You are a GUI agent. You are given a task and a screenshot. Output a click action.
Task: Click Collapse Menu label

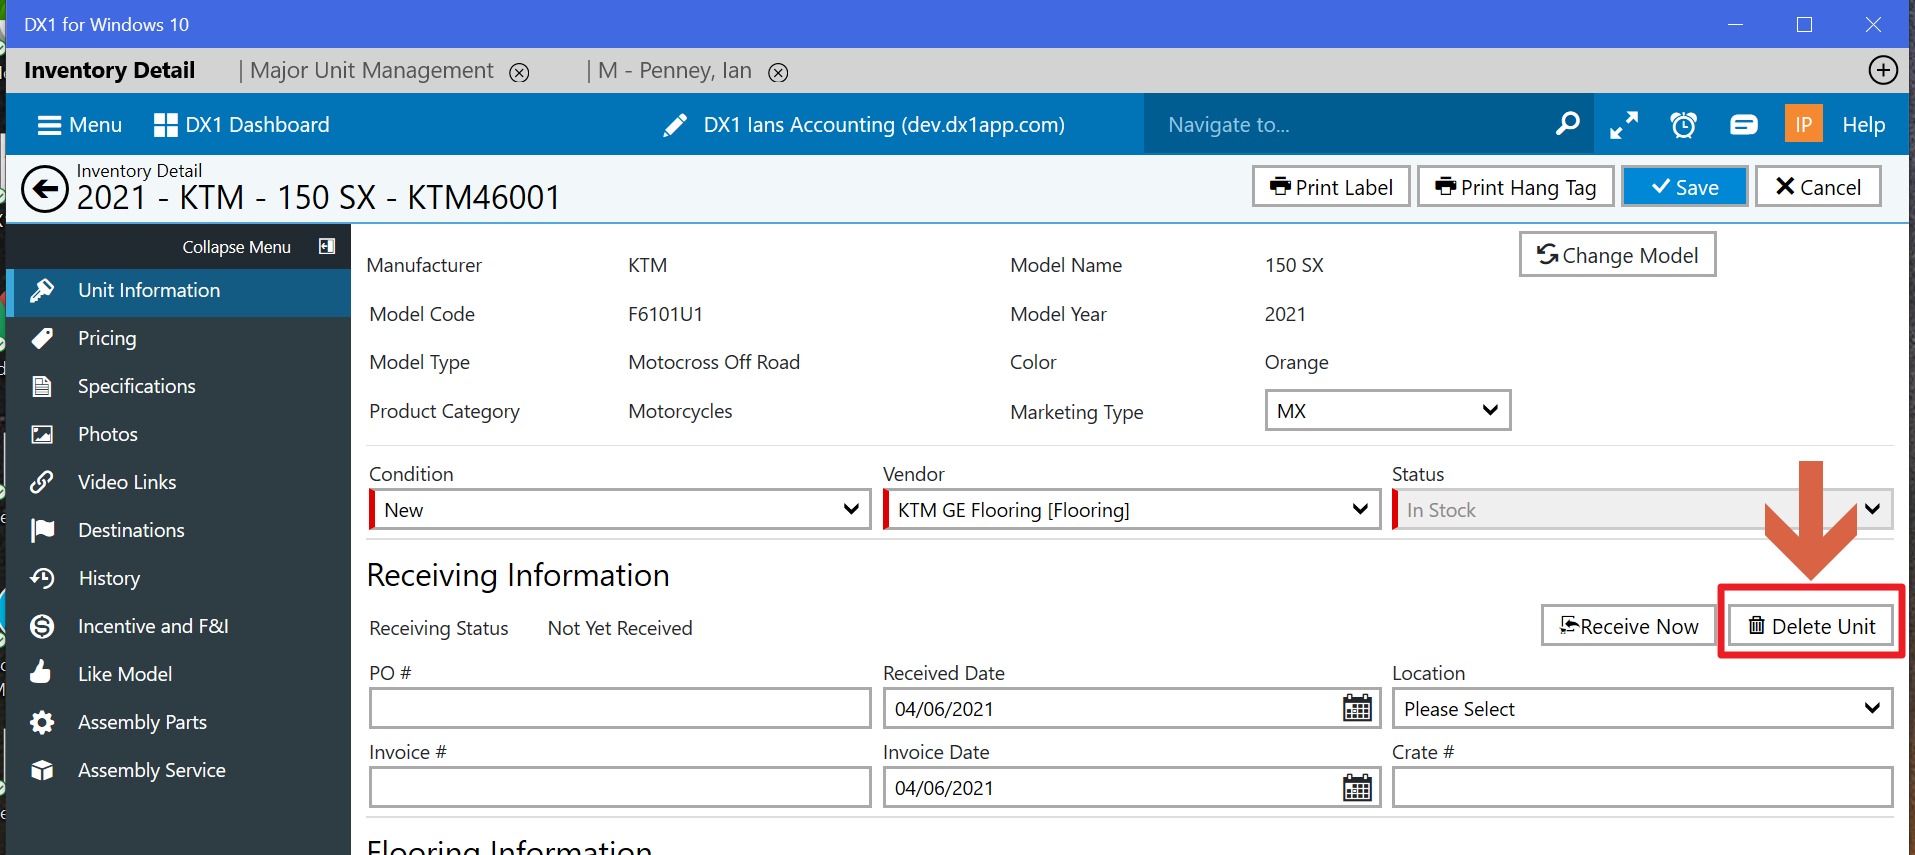tap(237, 247)
